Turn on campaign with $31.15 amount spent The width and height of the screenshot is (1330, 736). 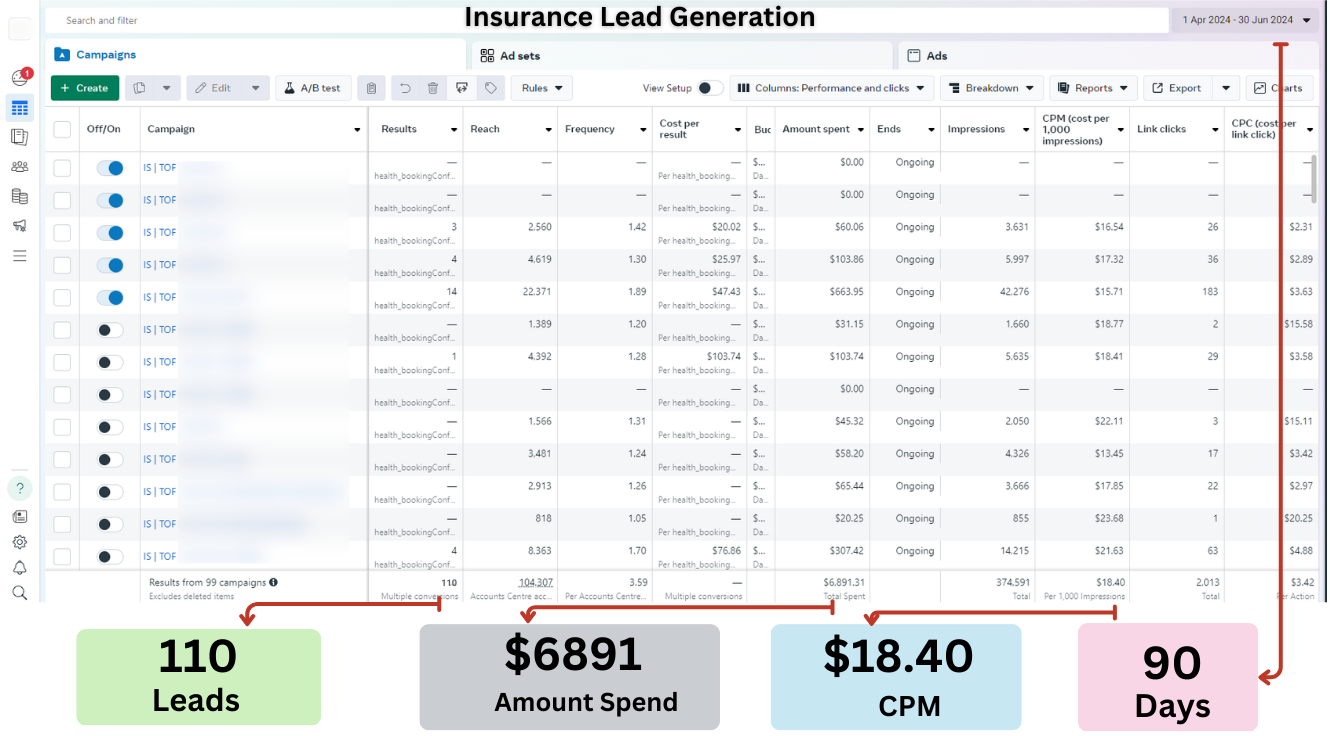(x=110, y=330)
